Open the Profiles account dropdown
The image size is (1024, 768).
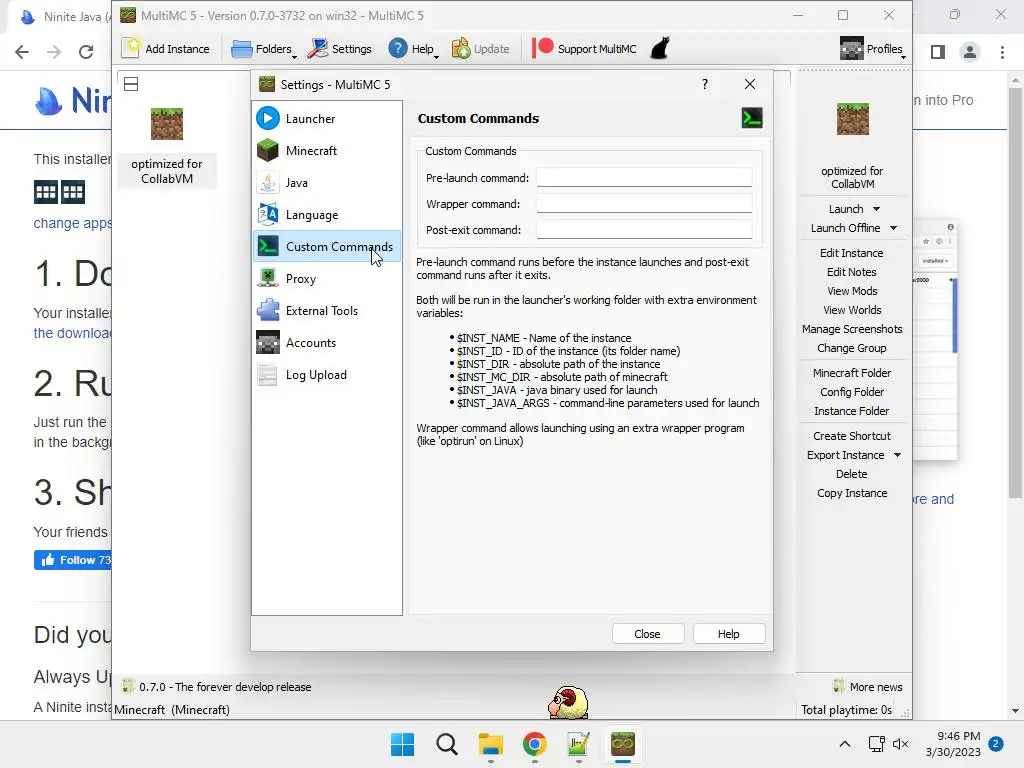pos(872,49)
